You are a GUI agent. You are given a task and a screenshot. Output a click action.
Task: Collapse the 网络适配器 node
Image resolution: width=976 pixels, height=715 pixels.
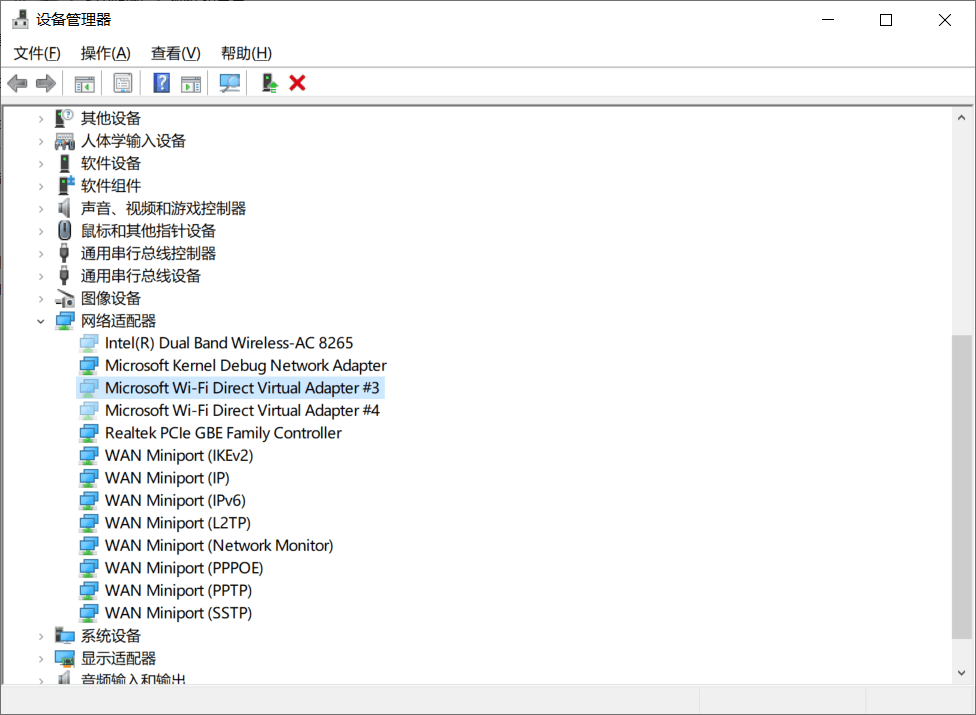[x=40, y=321]
